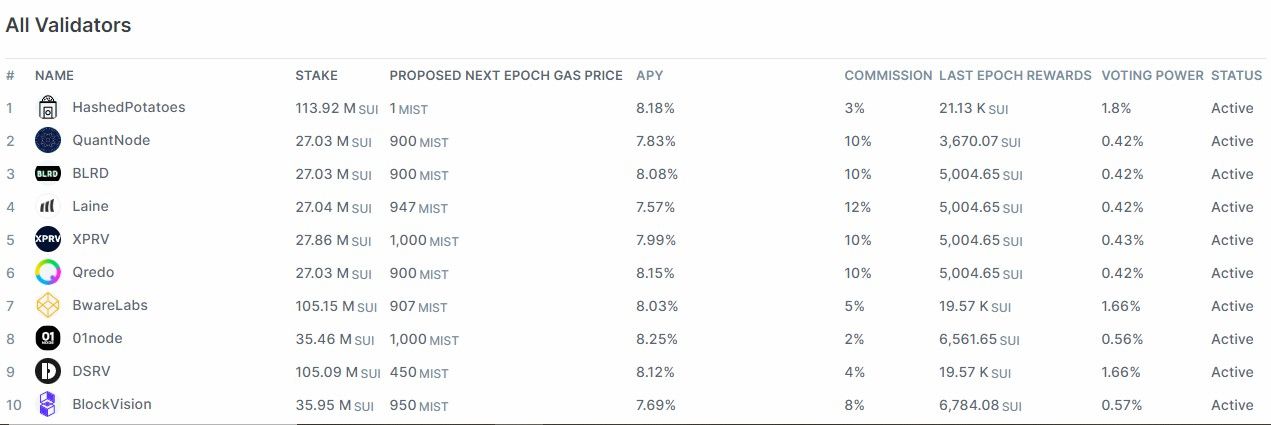Click the DSRV validator logo
The image size is (1271, 425).
pos(48,371)
